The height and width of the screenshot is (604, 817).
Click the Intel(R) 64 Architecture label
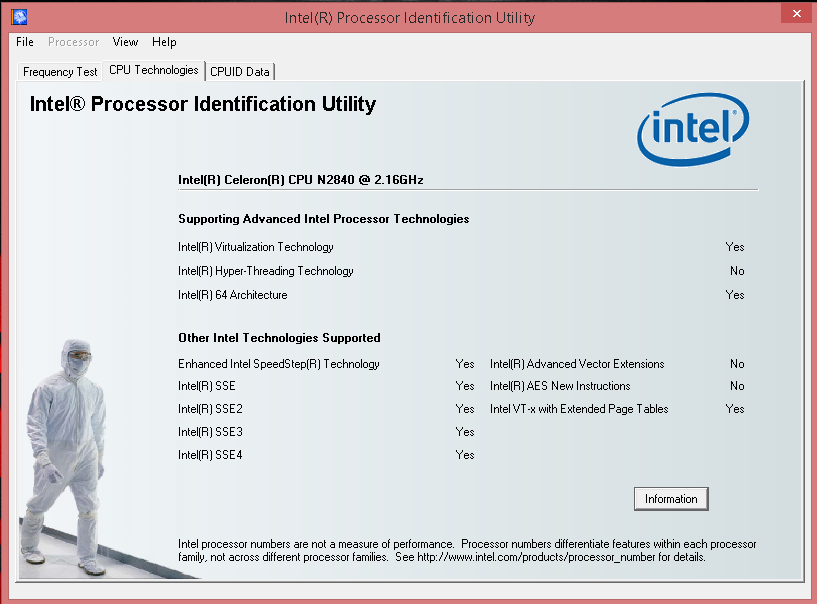point(233,295)
